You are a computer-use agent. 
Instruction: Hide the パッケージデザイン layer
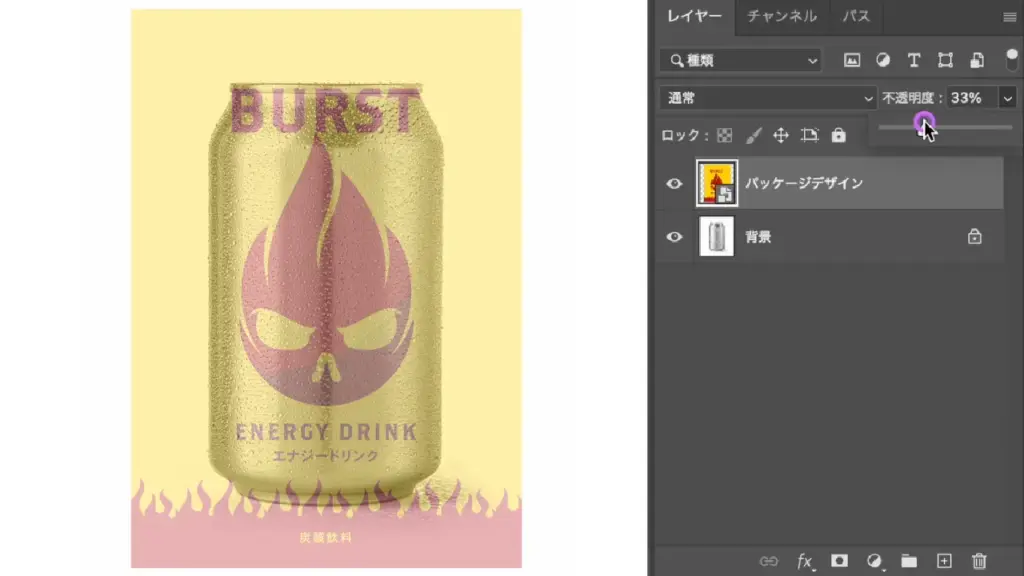pos(675,184)
